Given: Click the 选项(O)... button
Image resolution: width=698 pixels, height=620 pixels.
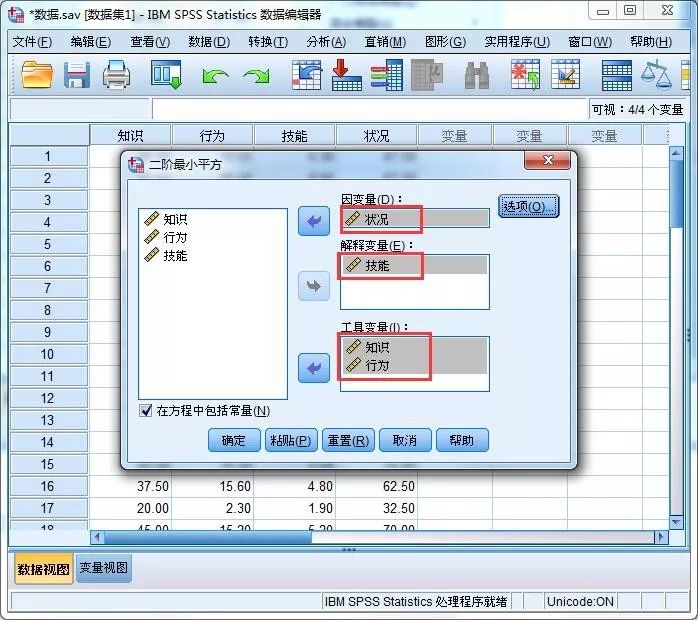Looking at the screenshot, I should coord(528,206).
